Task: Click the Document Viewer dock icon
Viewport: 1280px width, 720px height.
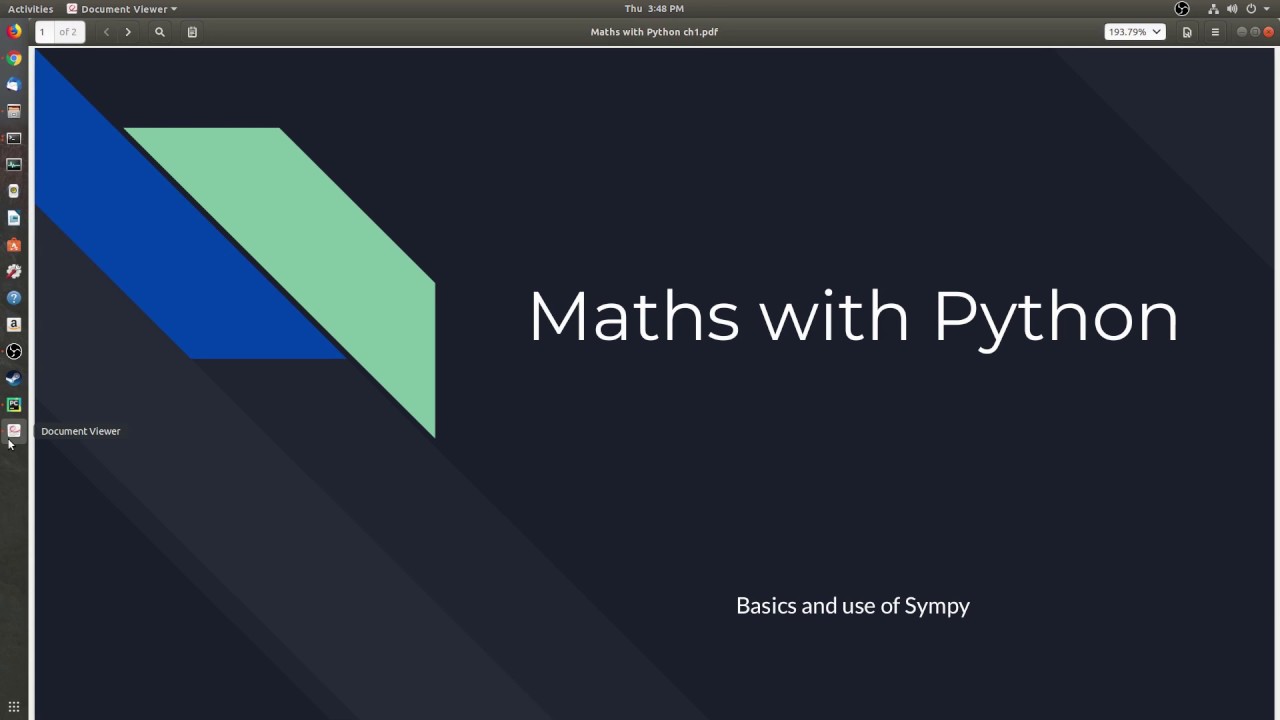Action: pyautogui.click(x=14, y=431)
